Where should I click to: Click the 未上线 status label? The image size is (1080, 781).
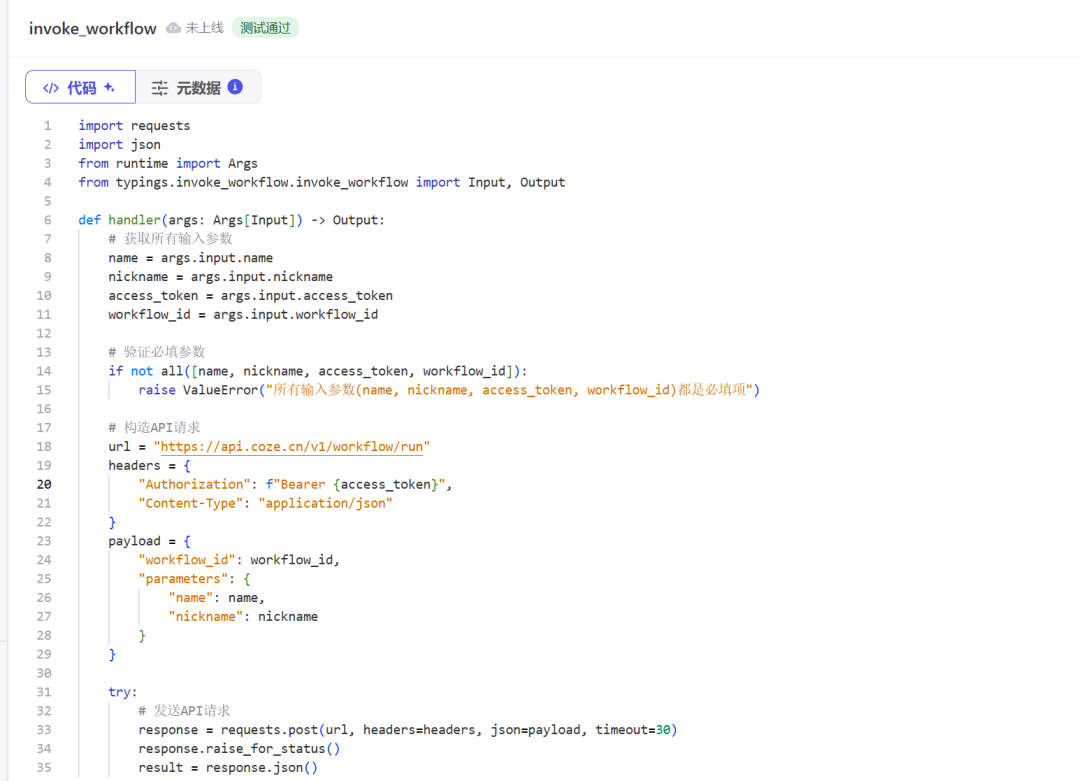(x=204, y=28)
